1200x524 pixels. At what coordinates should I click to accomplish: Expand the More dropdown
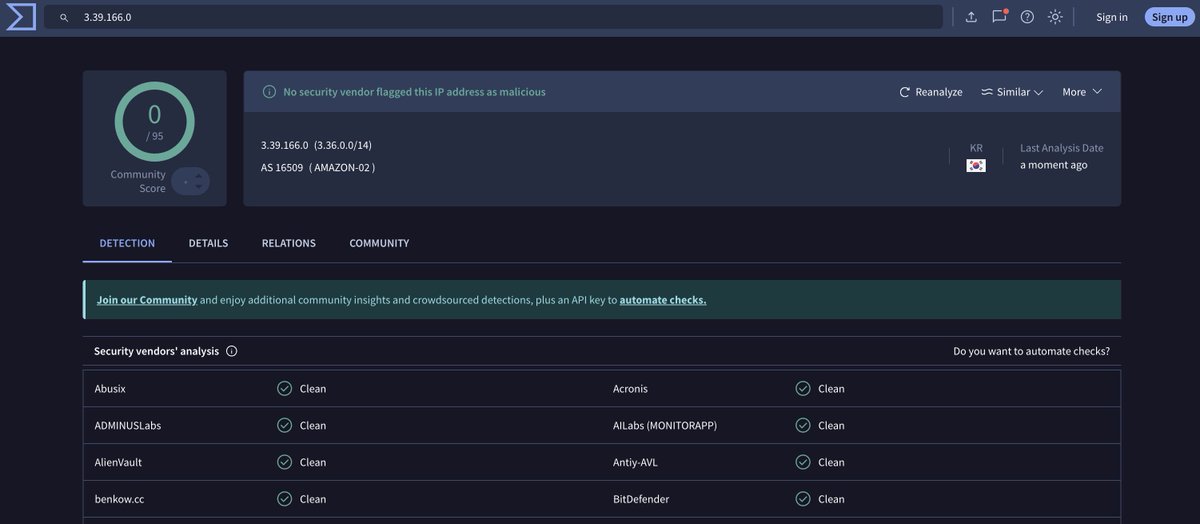(x=1082, y=92)
